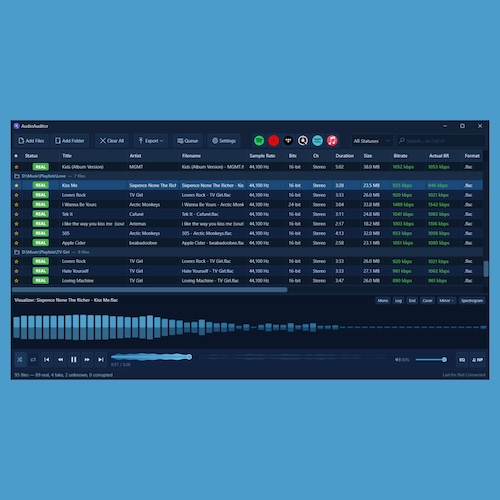Open the red YouTube Music icon
The width and height of the screenshot is (500, 500).
pyautogui.click(x=274, y=141)
